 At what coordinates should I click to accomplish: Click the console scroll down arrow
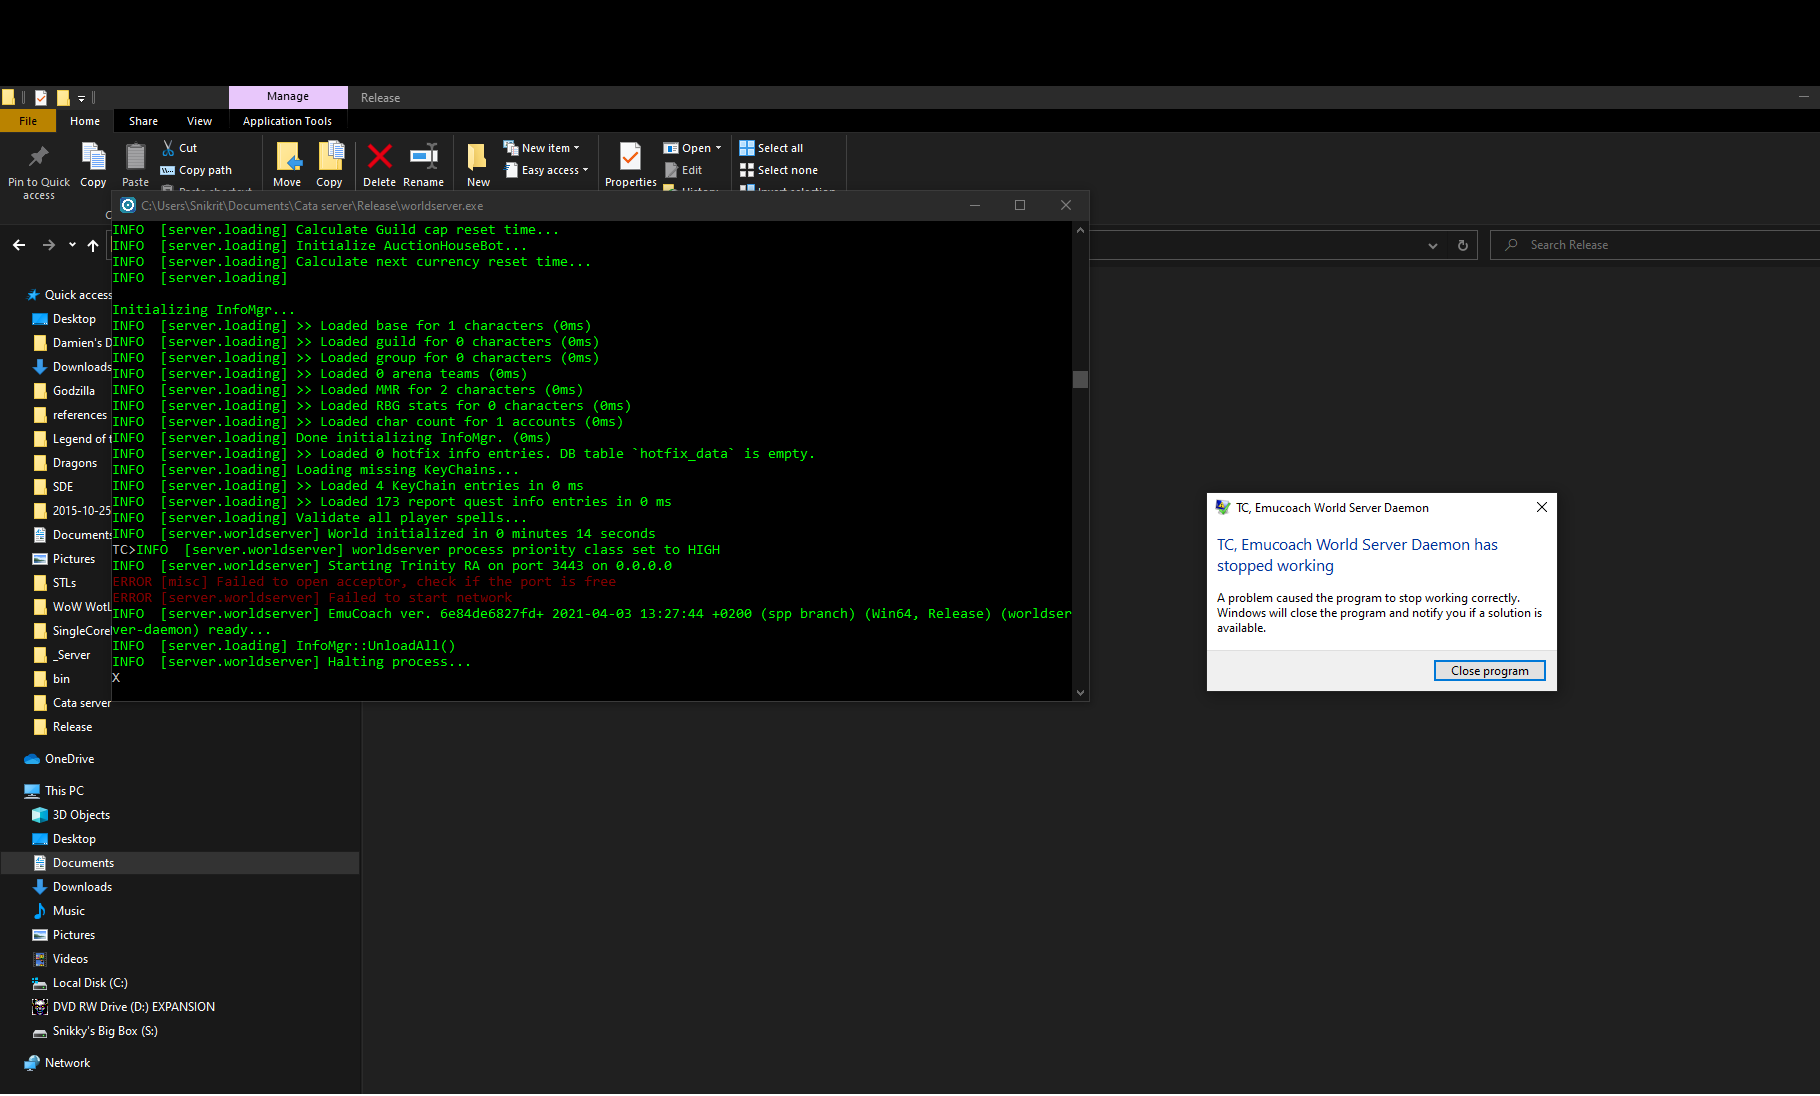[x=1080, y=692]
